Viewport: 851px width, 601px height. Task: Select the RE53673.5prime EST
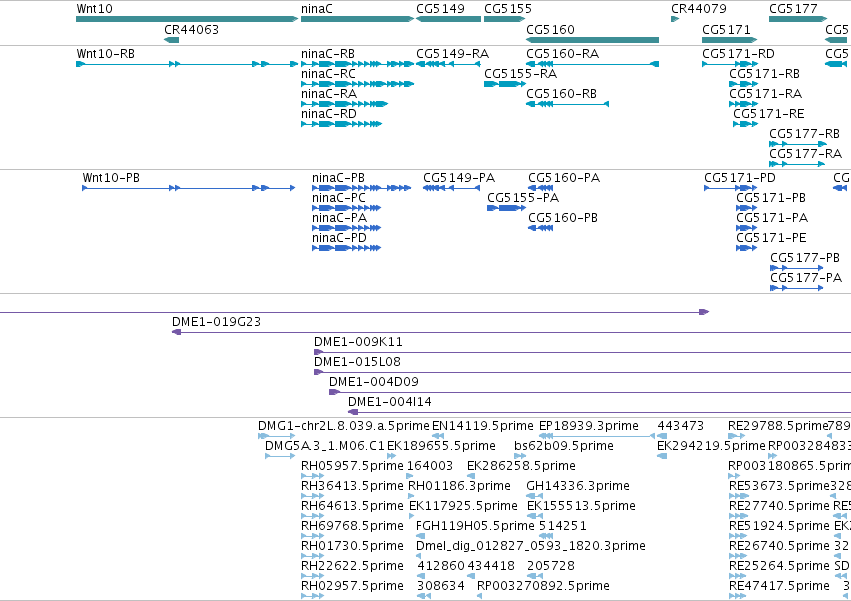[739, 496]
